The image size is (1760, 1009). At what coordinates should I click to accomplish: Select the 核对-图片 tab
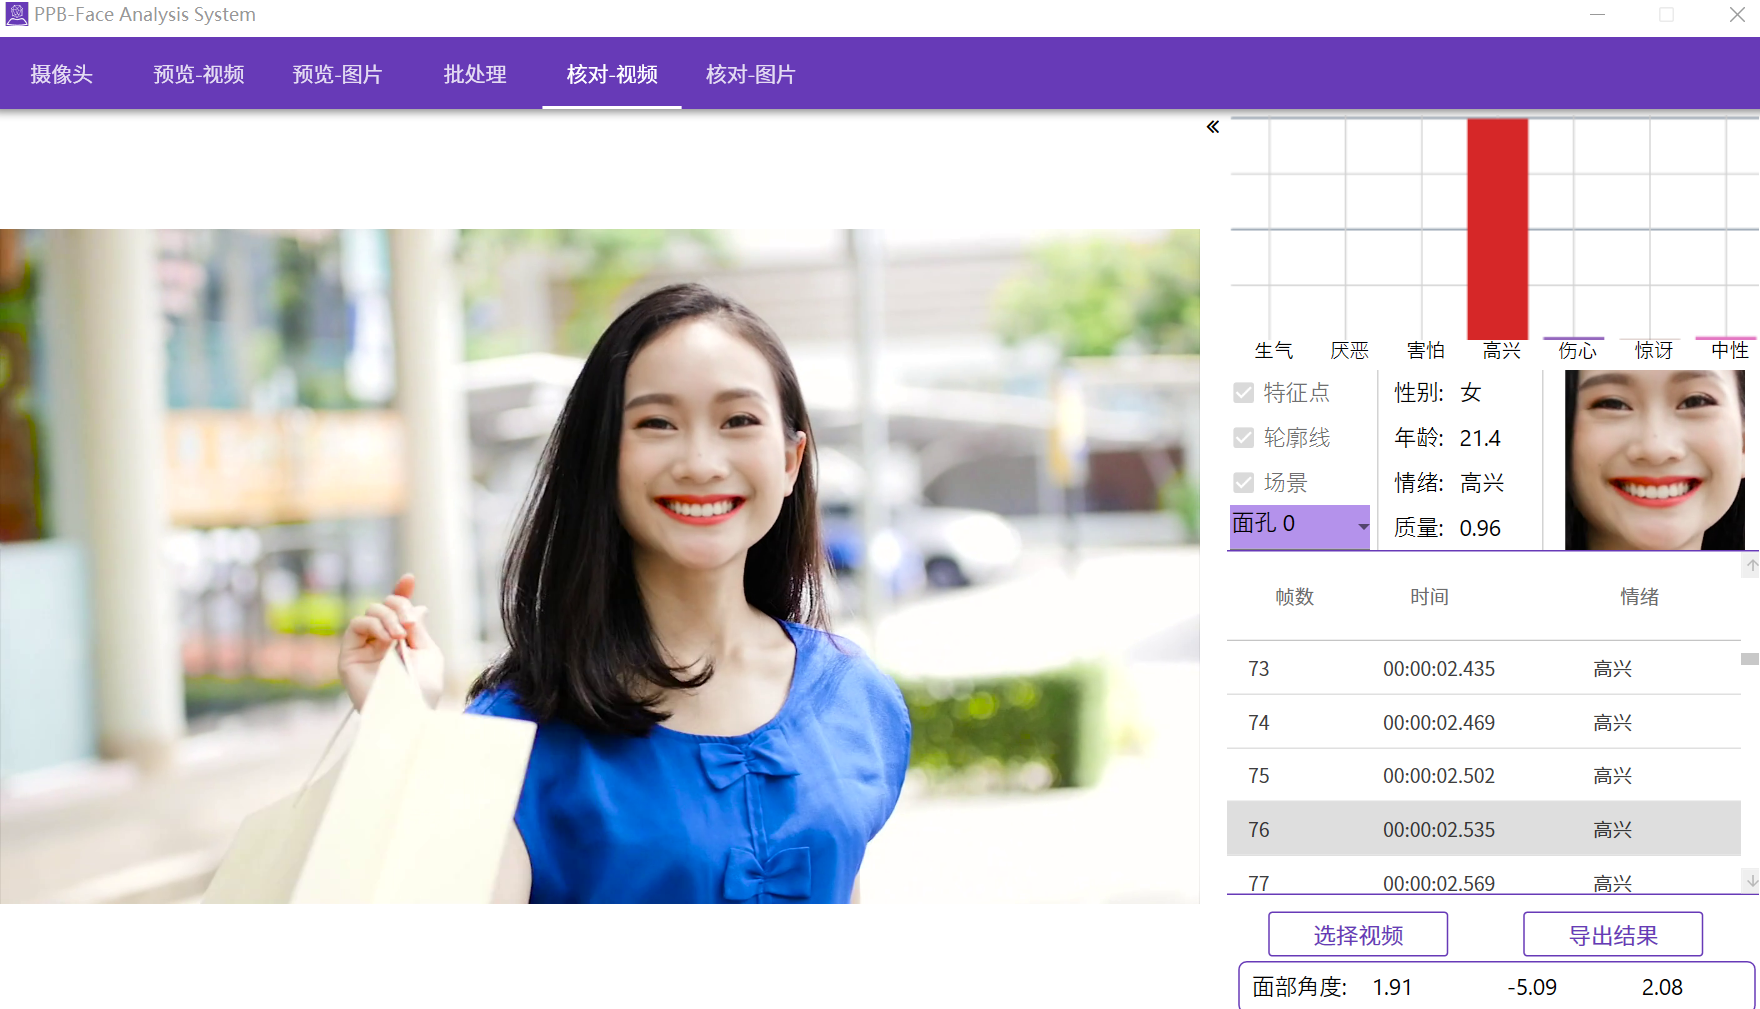tap(750, 74)
